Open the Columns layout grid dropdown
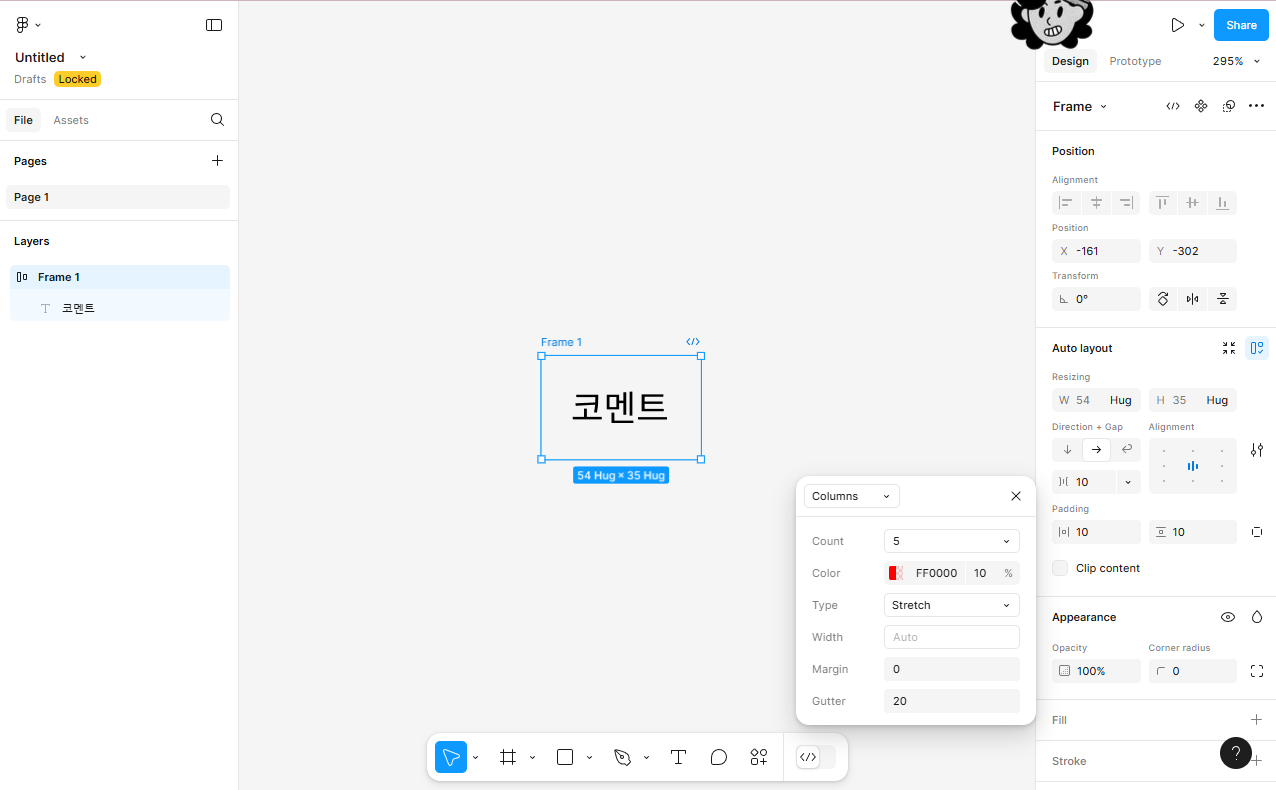The image size is (1276, 790). click(851, 495)
